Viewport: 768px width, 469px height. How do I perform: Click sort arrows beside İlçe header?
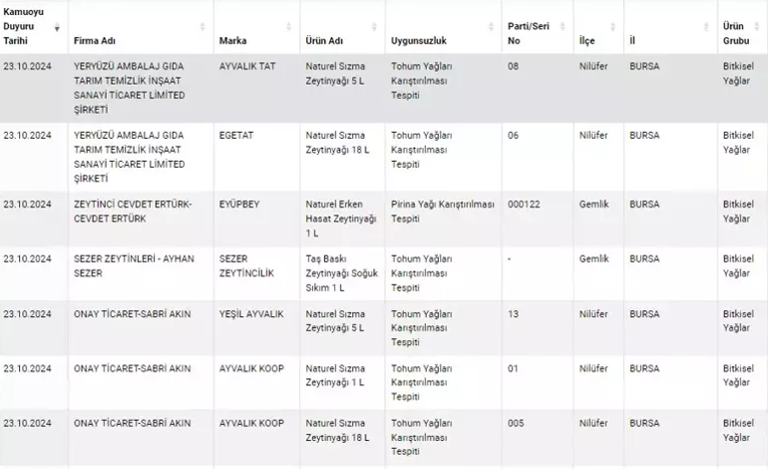(x=612, y=27)
